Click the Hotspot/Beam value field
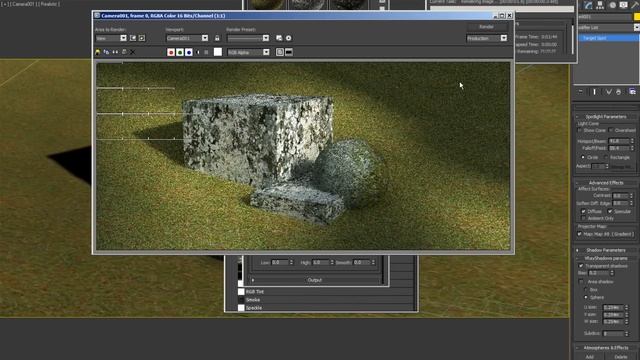 click(619, 141)
